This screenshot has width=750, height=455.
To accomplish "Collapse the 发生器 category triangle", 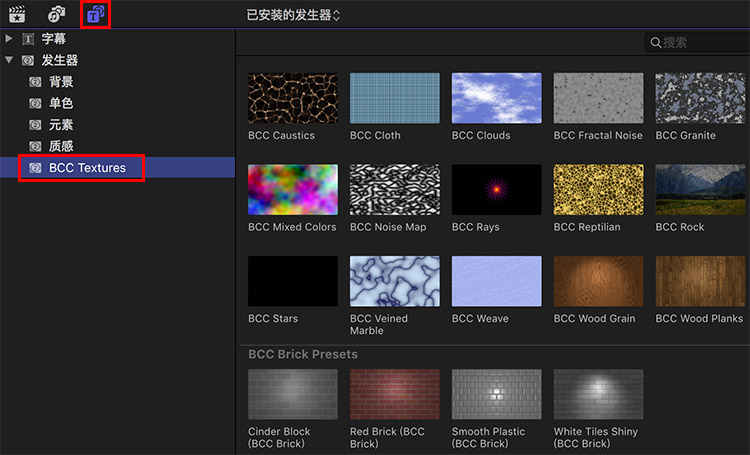I will 9,60.
